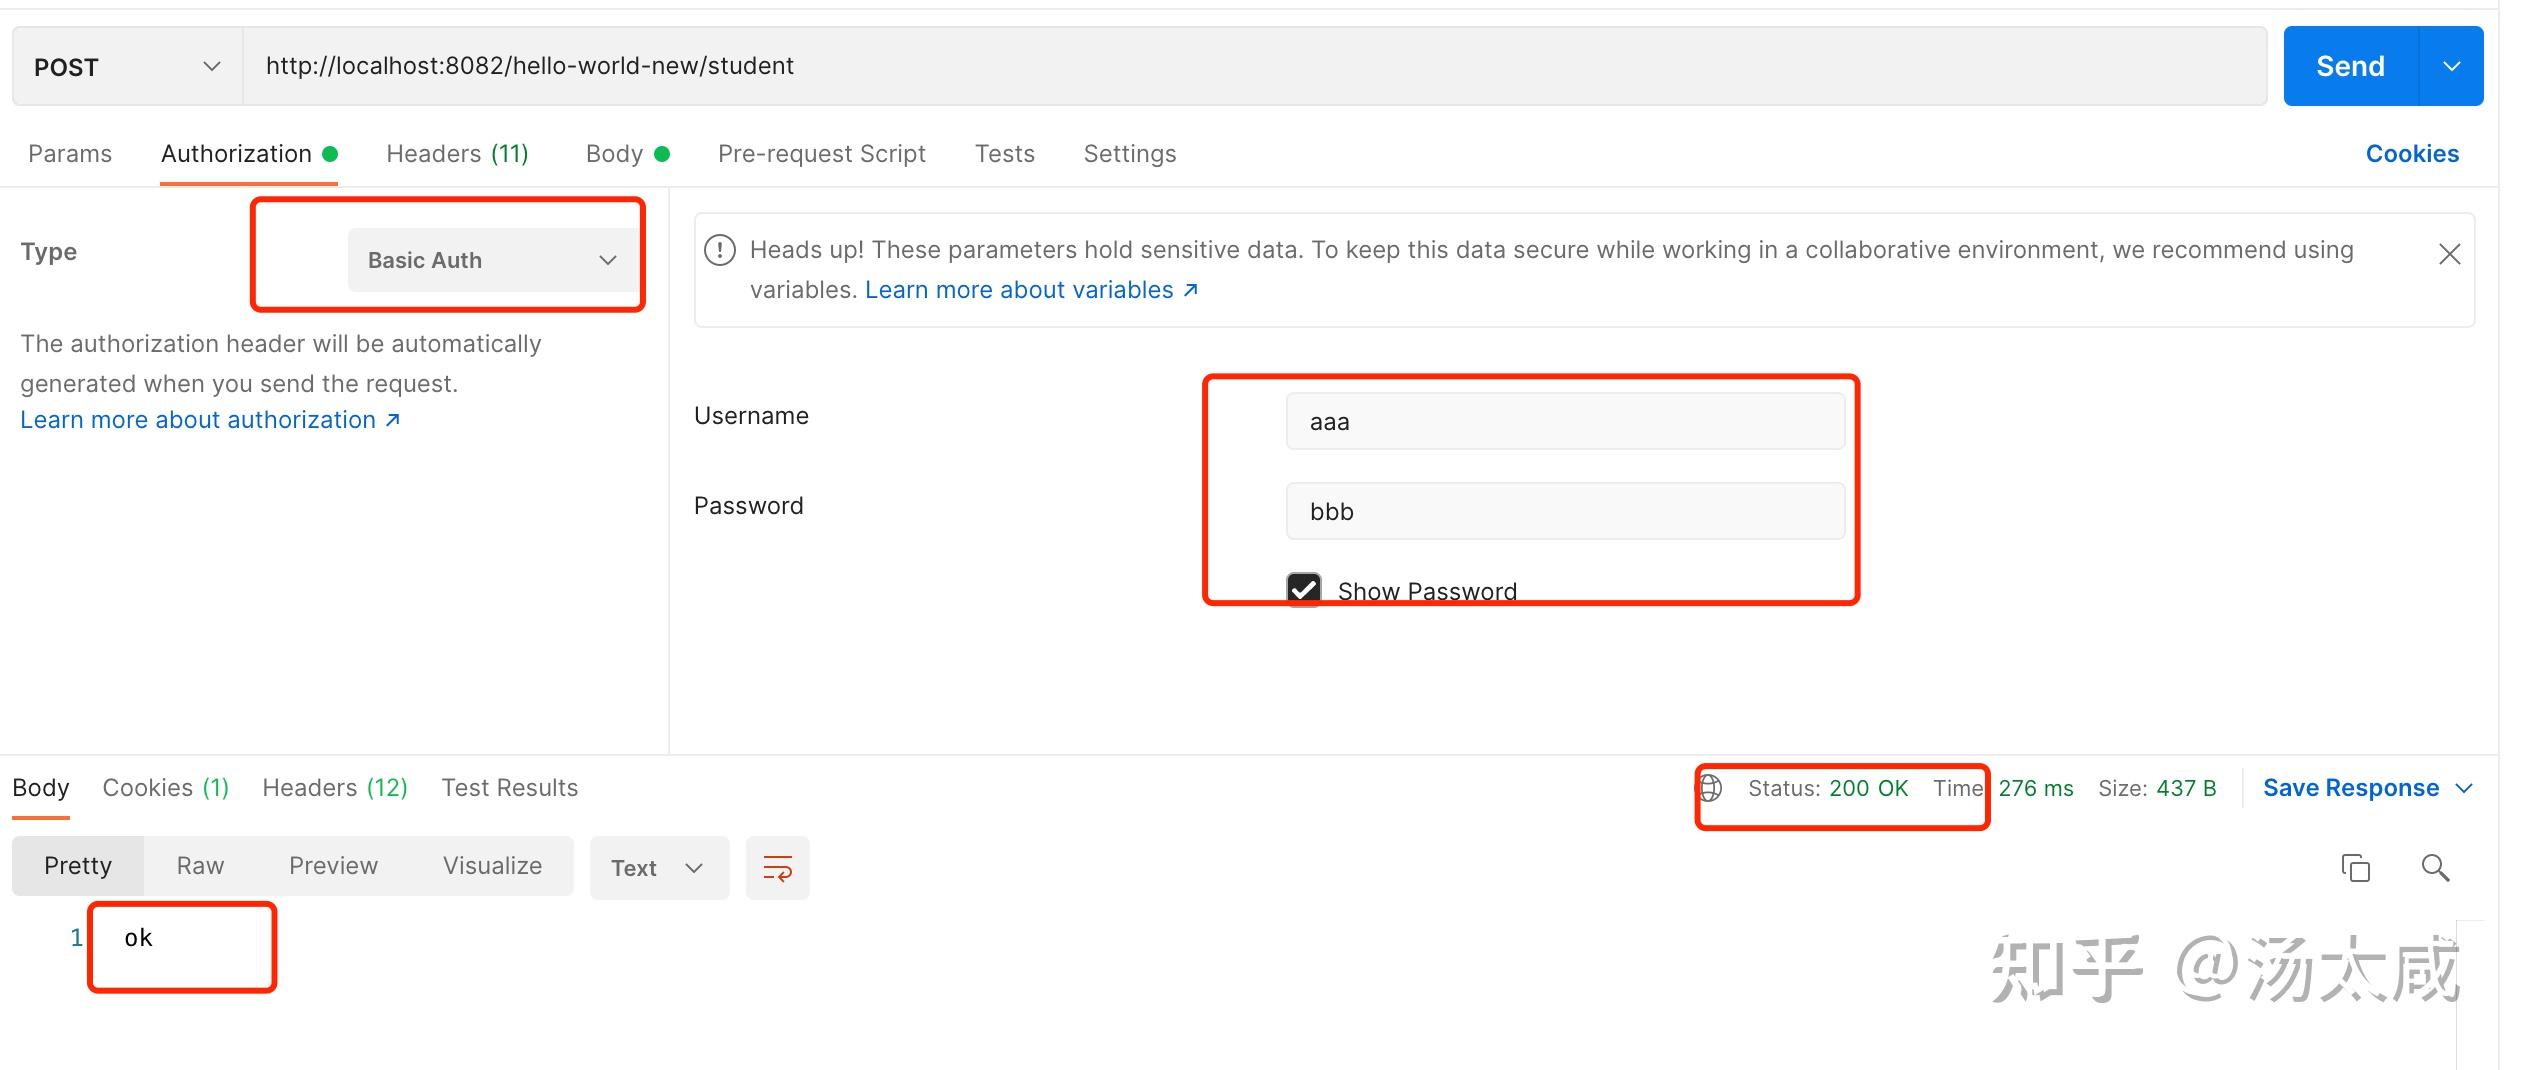
Task: Open the Pre-request Script tab
Action: [821, 154]
